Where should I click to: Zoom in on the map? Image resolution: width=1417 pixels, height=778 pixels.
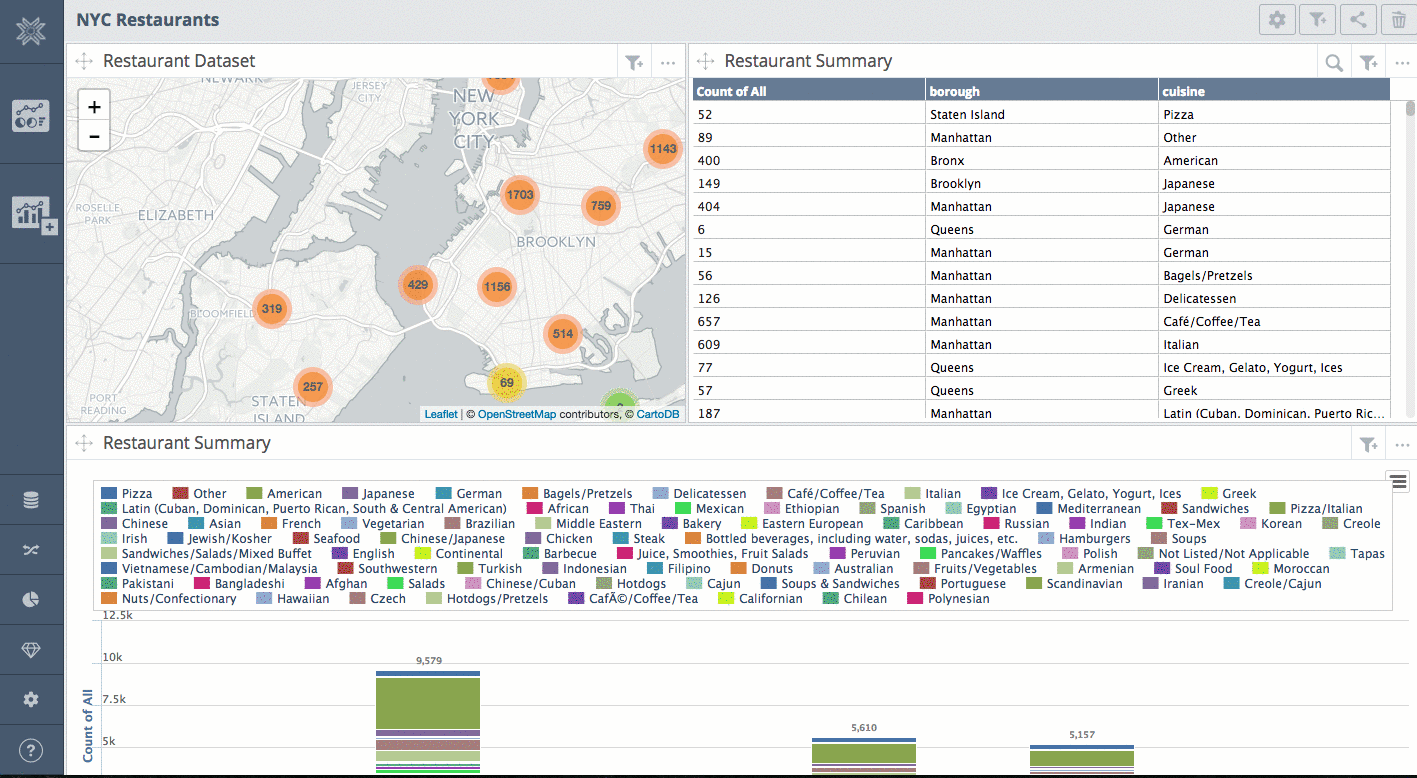click(94, 107)
